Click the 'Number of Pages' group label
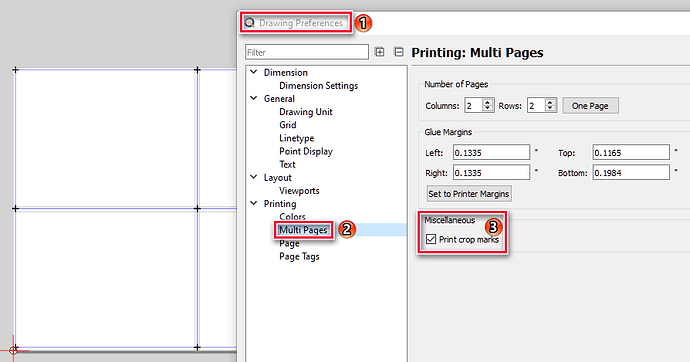The image size is (690, 362). tap(456, 84)
